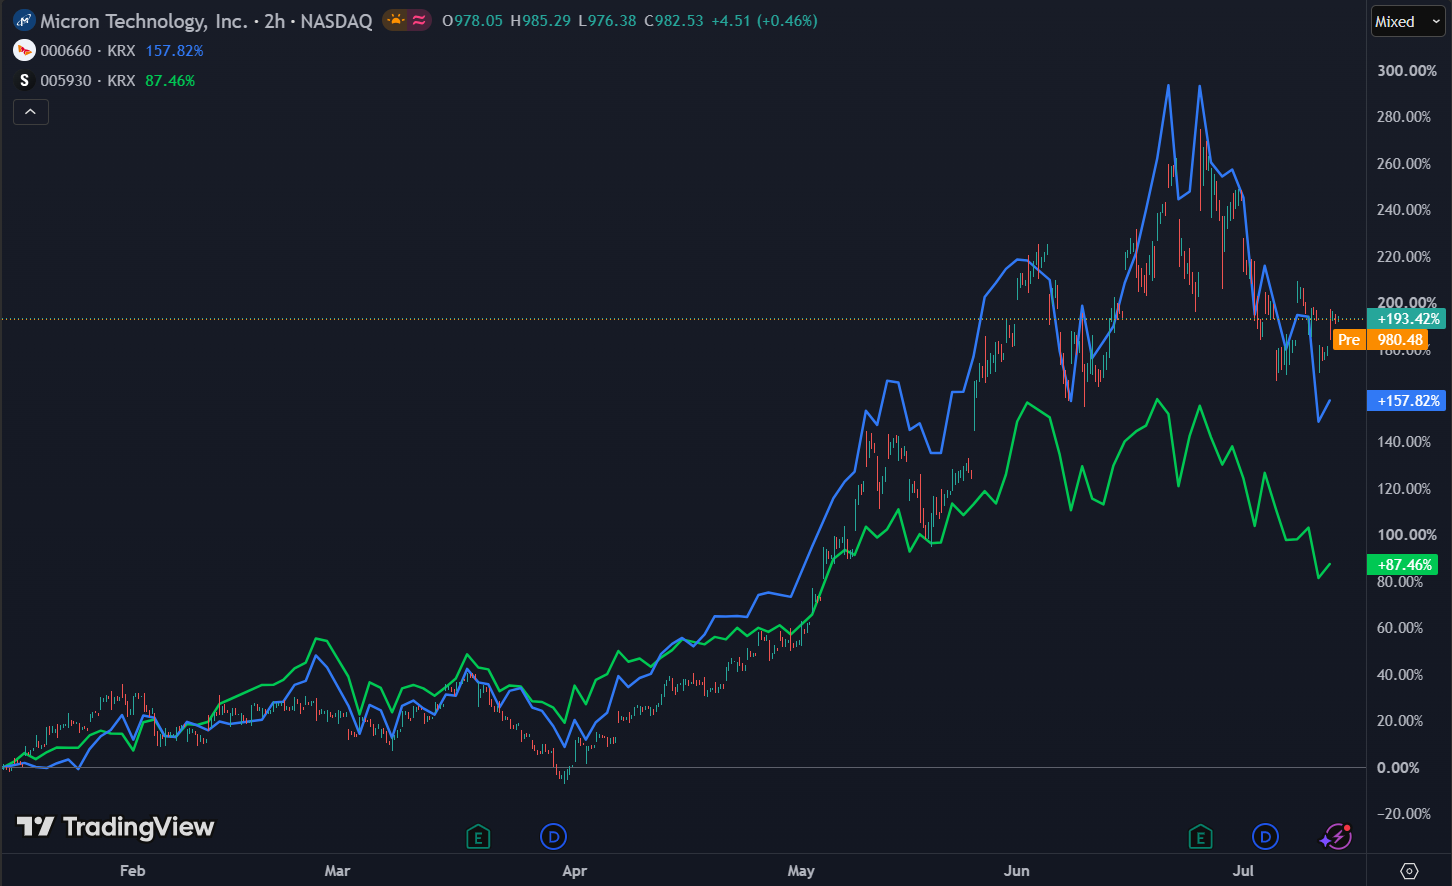Click 'Feb' on the time axis
Screen dimensions: 1452x886
click(x=132, y=871)
